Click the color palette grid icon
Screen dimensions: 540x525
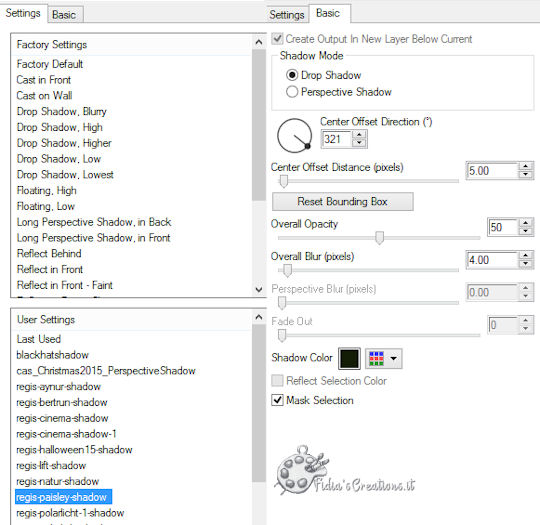[x=376, y=358]
